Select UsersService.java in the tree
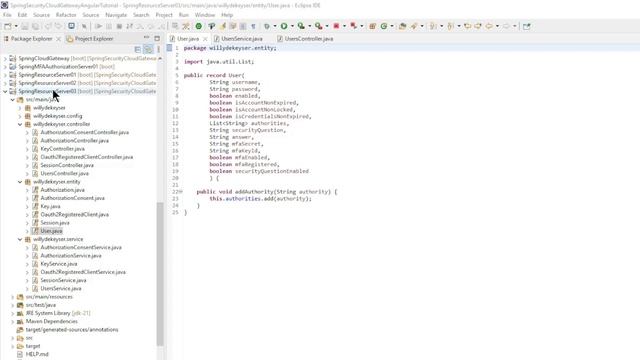640x360 pixels. 61,289
